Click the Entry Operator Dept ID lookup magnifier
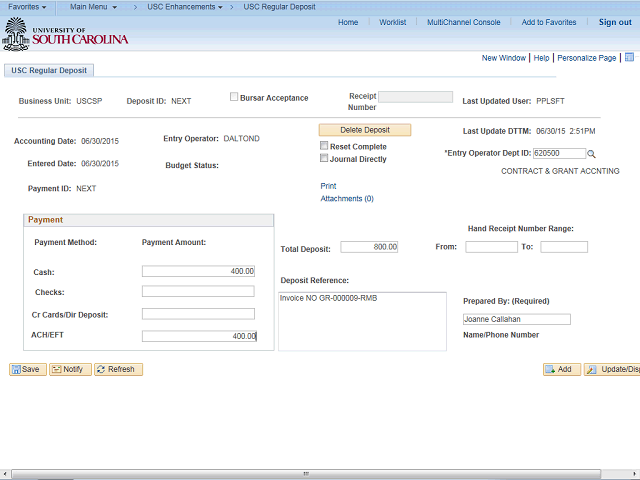Screen dimensions: 640x480 coord(591,154)
